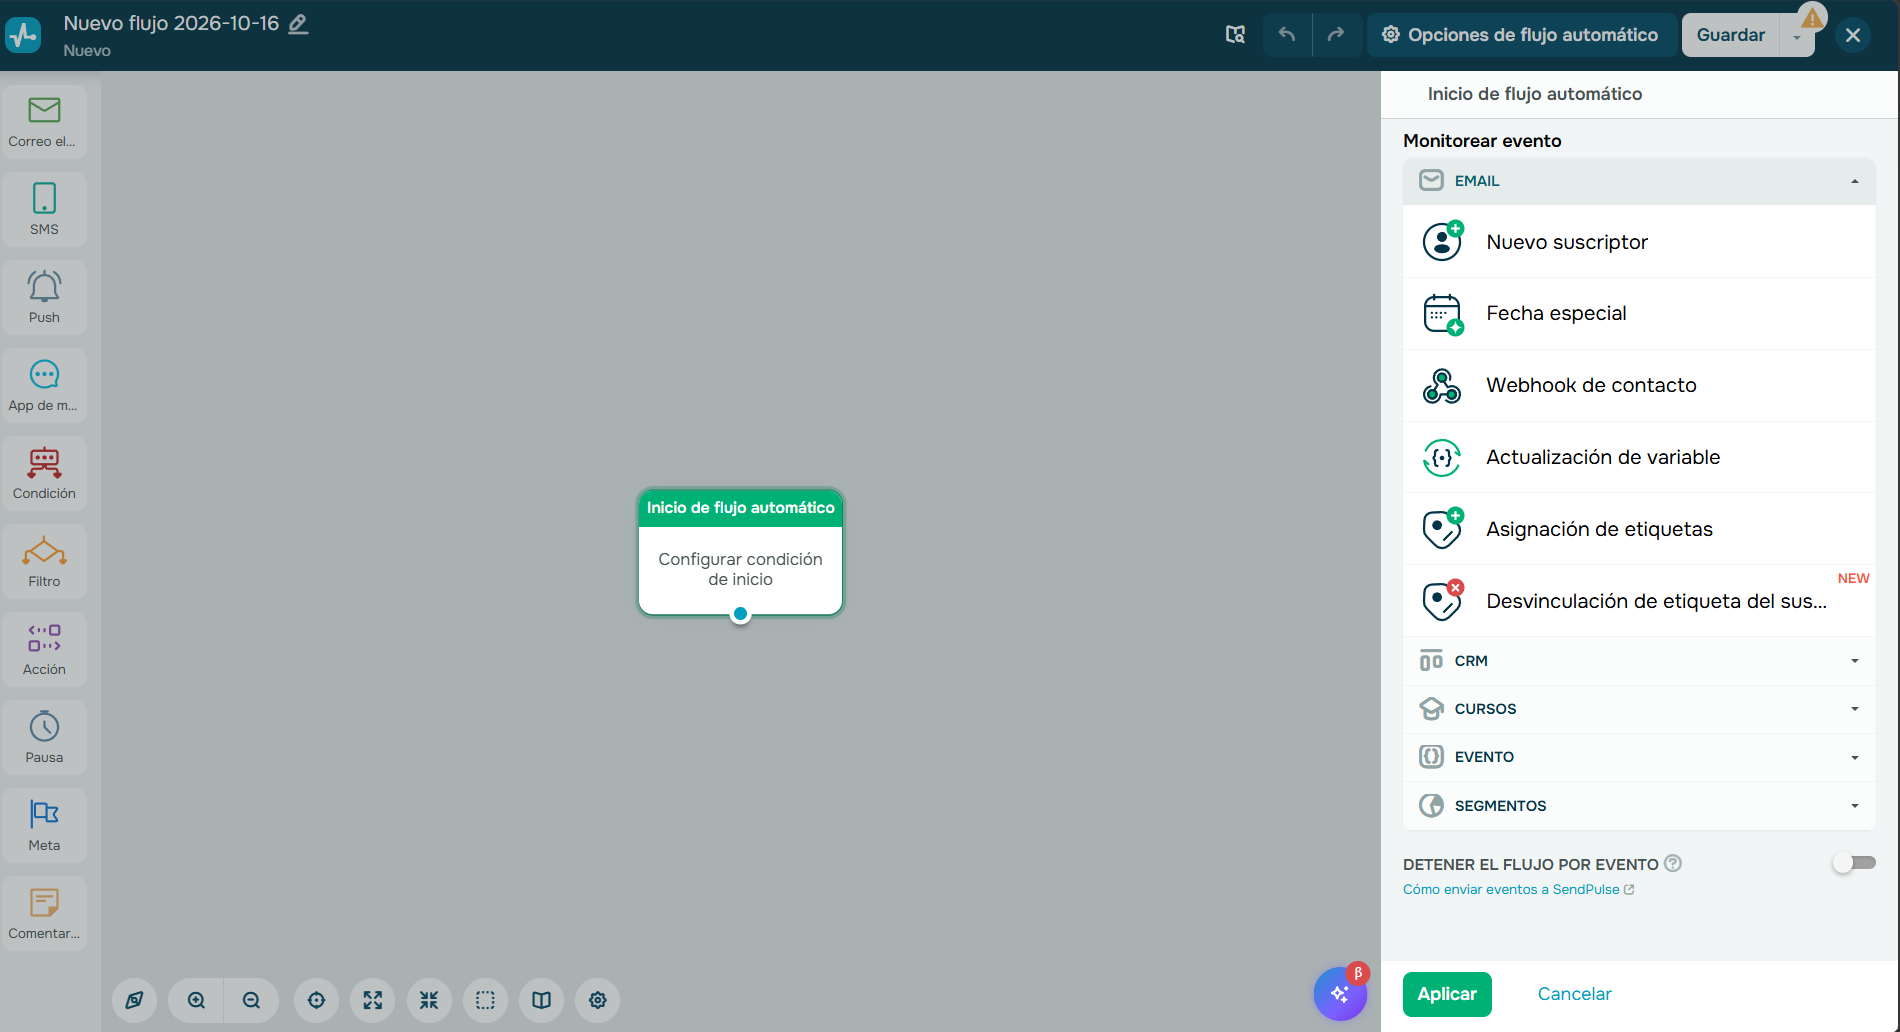Center the canvas with the target icon
This screenshot has width=1900, height=1032.
[317, 1000]
